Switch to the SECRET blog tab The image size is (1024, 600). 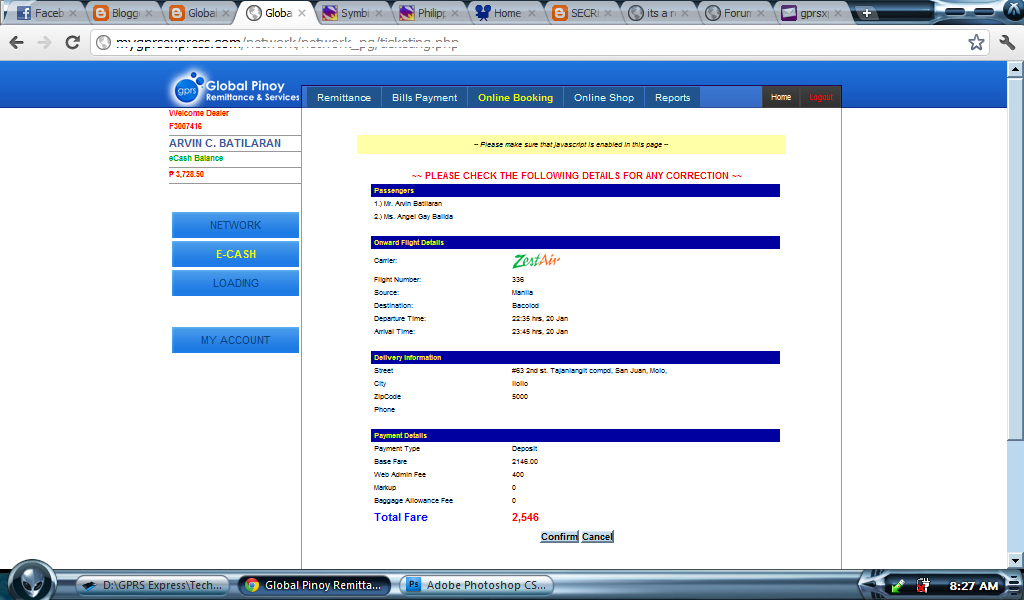click(x=582, y=13)
